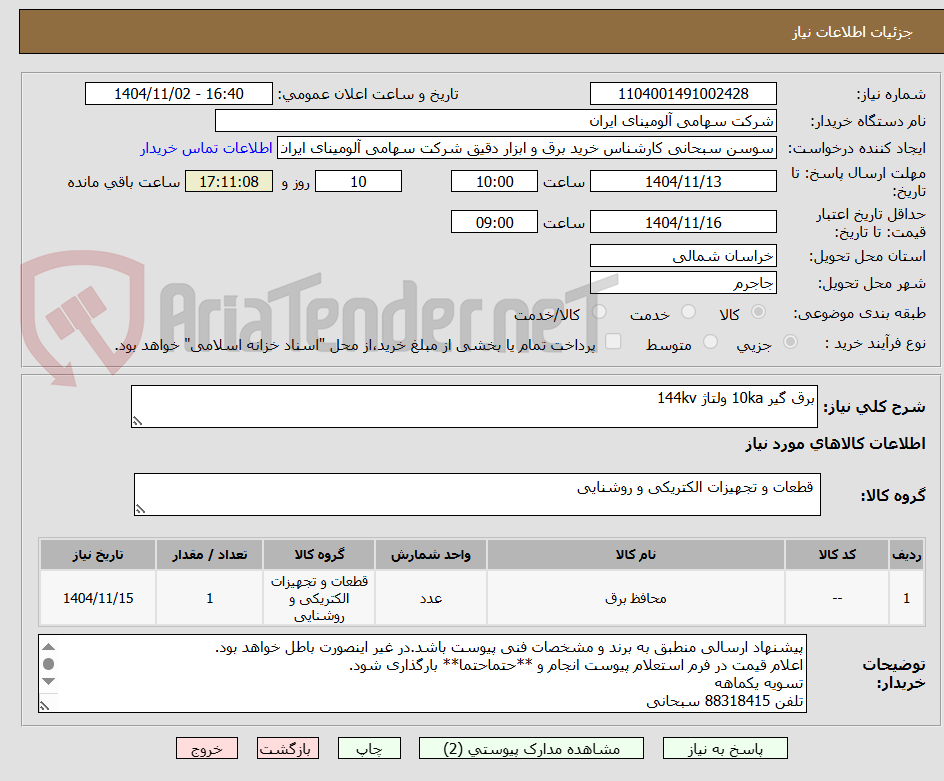The width and height of the screenshot is (944, 781).
Task: Click the چاپ print button
Action: [x=369, y=748]
